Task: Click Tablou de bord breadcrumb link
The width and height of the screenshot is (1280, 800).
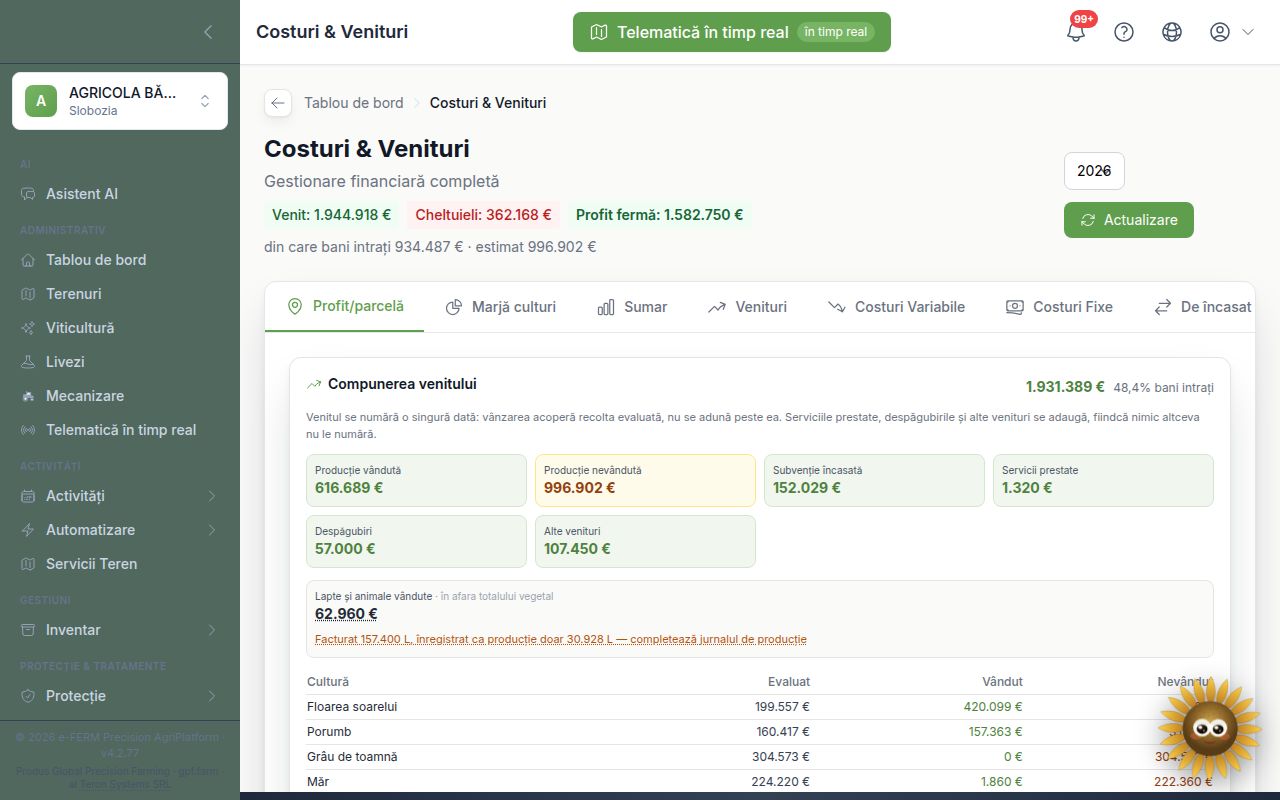Action: pyautogui.click(x=354, y=103)
